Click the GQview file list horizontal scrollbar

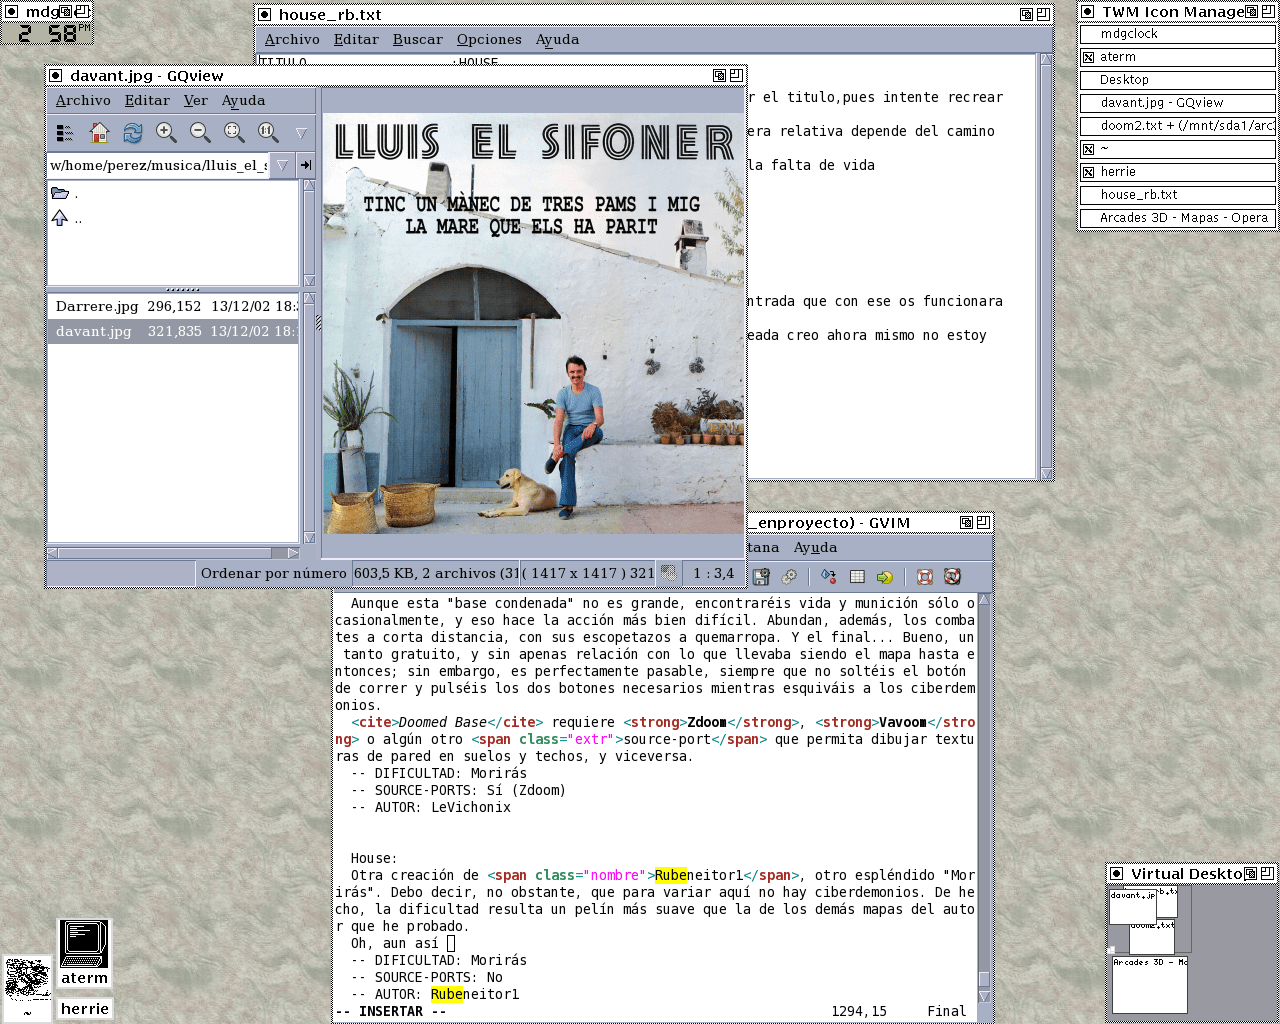pos(172,553)
